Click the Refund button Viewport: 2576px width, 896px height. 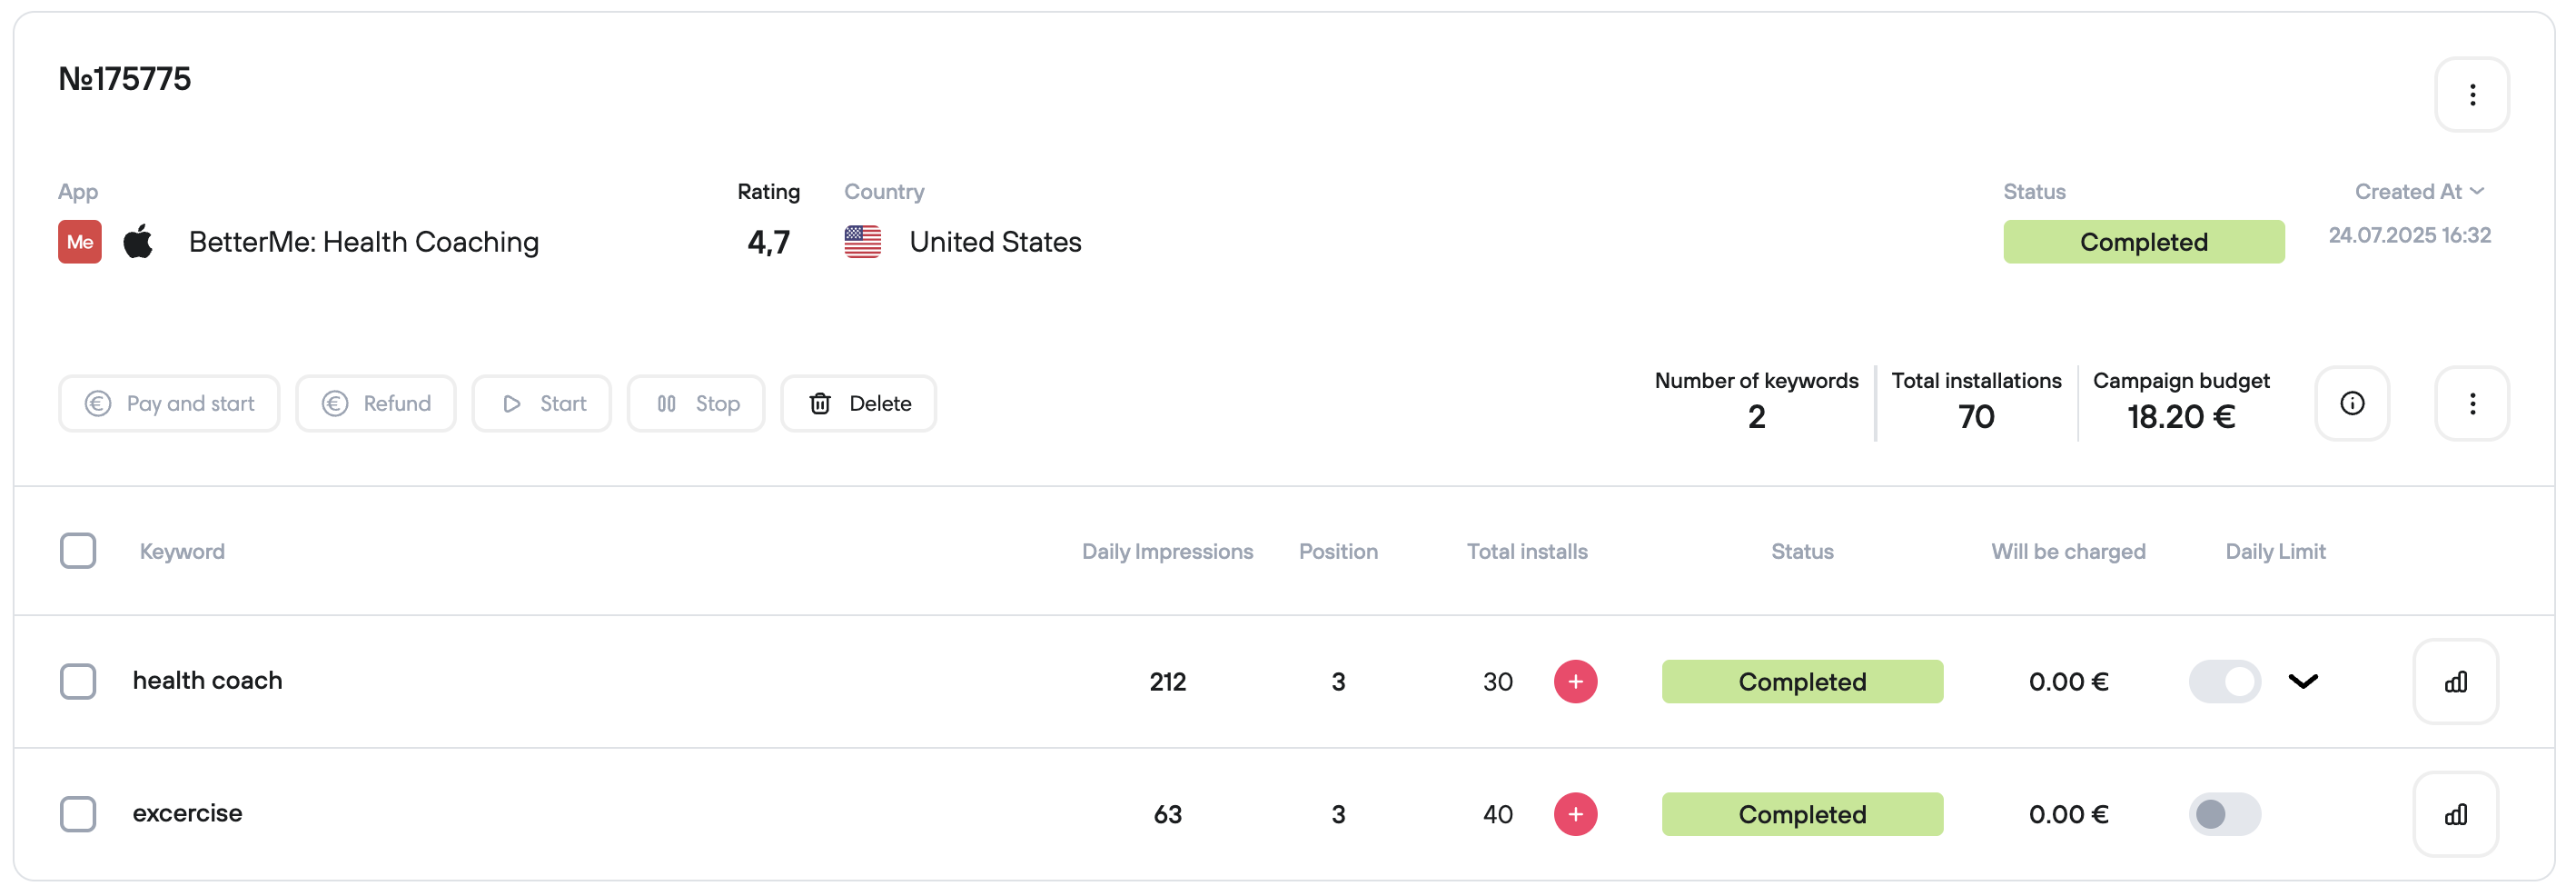[x=376, y=404]
